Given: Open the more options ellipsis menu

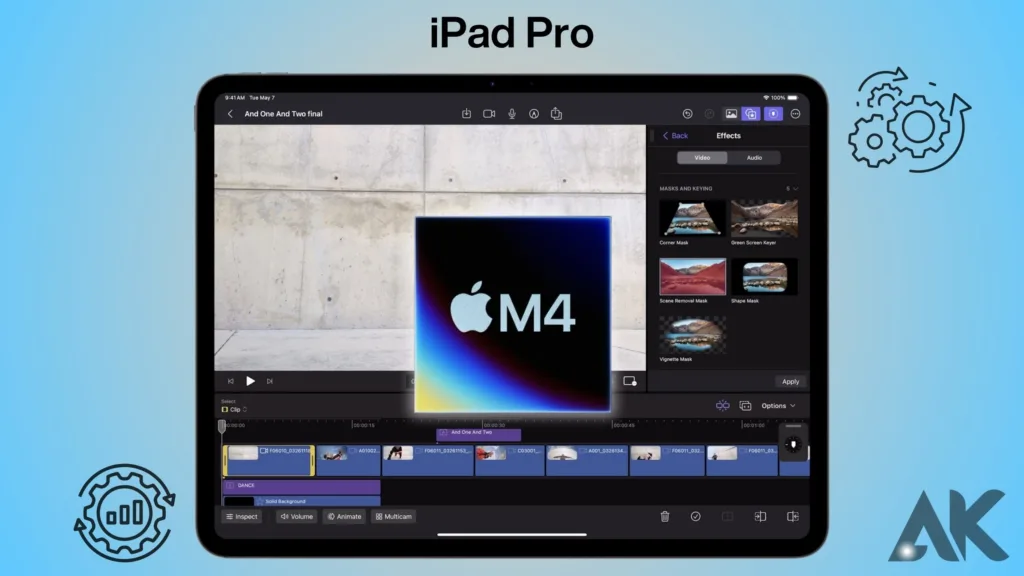Looking at the screenshot, I should click(x=796, y=114).
